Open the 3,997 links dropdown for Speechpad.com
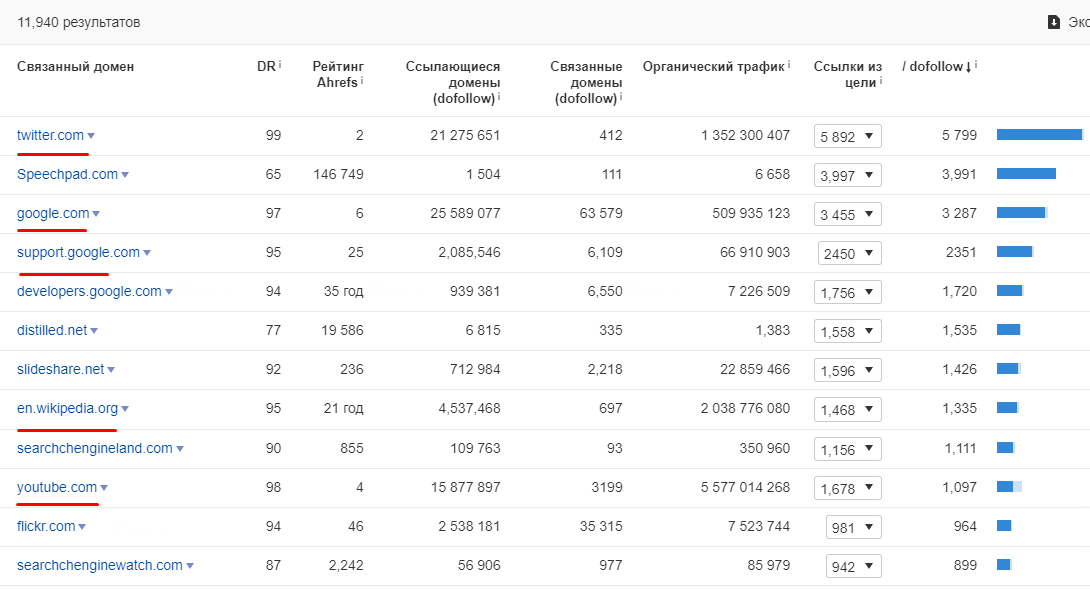This screenshot has height=589, width=1090. 848,175
